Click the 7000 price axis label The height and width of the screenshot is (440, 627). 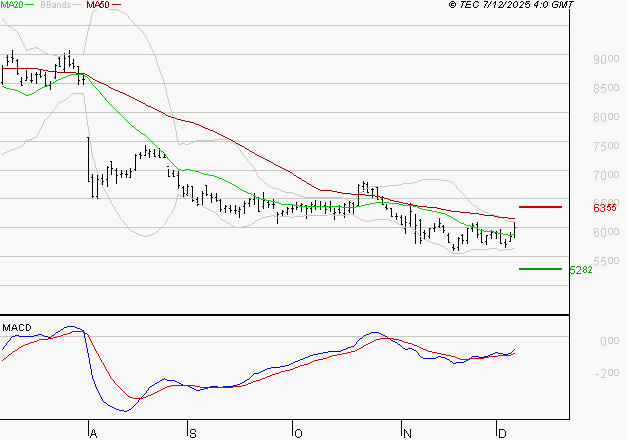click(606, 175)
